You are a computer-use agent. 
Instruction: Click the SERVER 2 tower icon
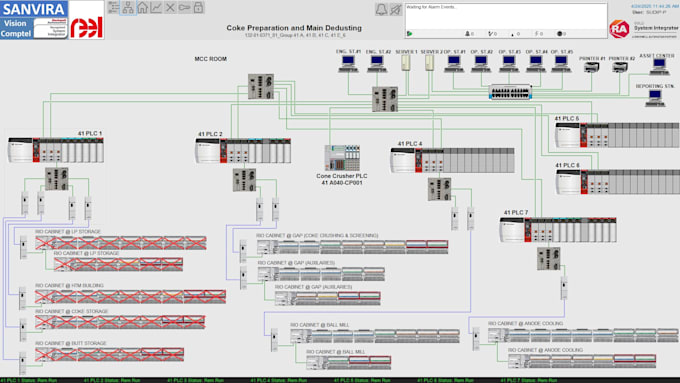pos(429,63)
